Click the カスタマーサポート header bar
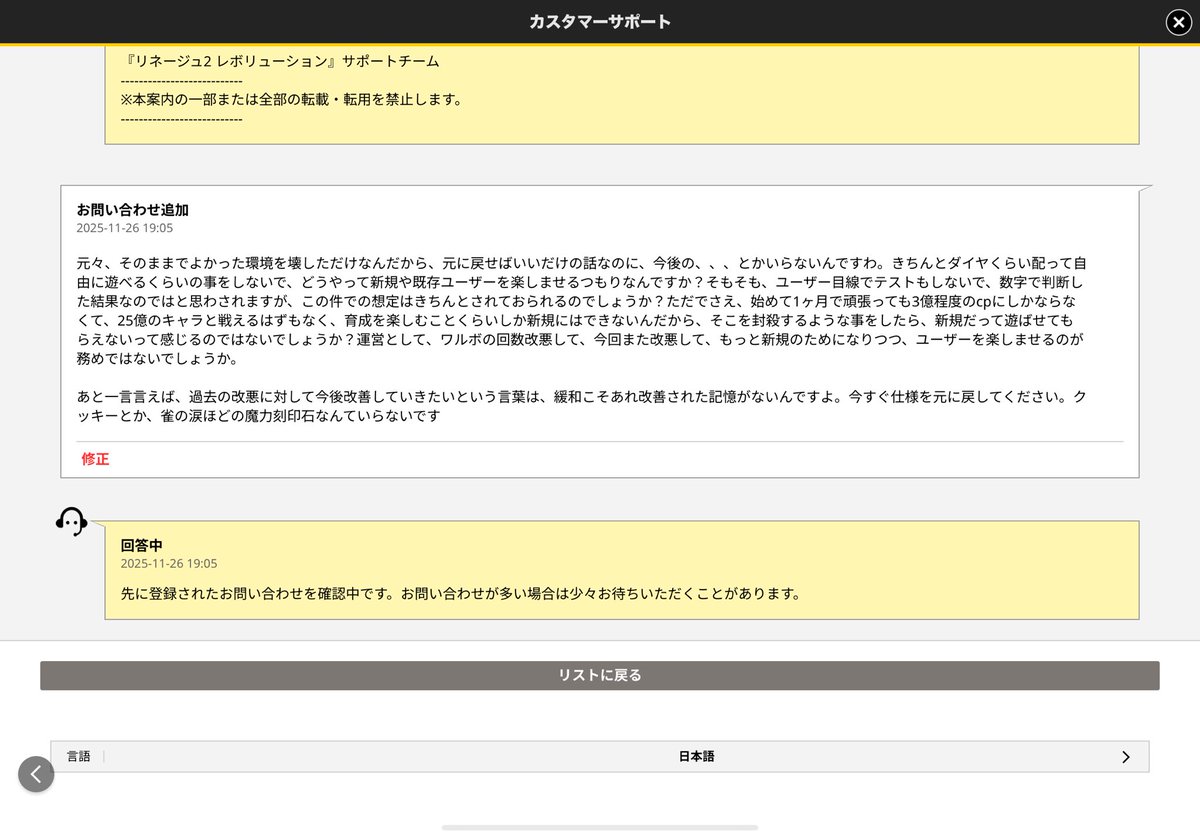This screenshot has height=838, width=1200. click(x=600, y=21)
